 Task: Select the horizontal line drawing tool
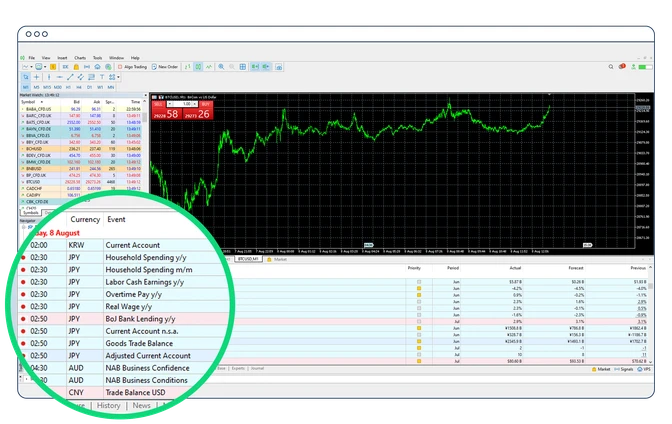pyautogui.click(x=60, y=77)
